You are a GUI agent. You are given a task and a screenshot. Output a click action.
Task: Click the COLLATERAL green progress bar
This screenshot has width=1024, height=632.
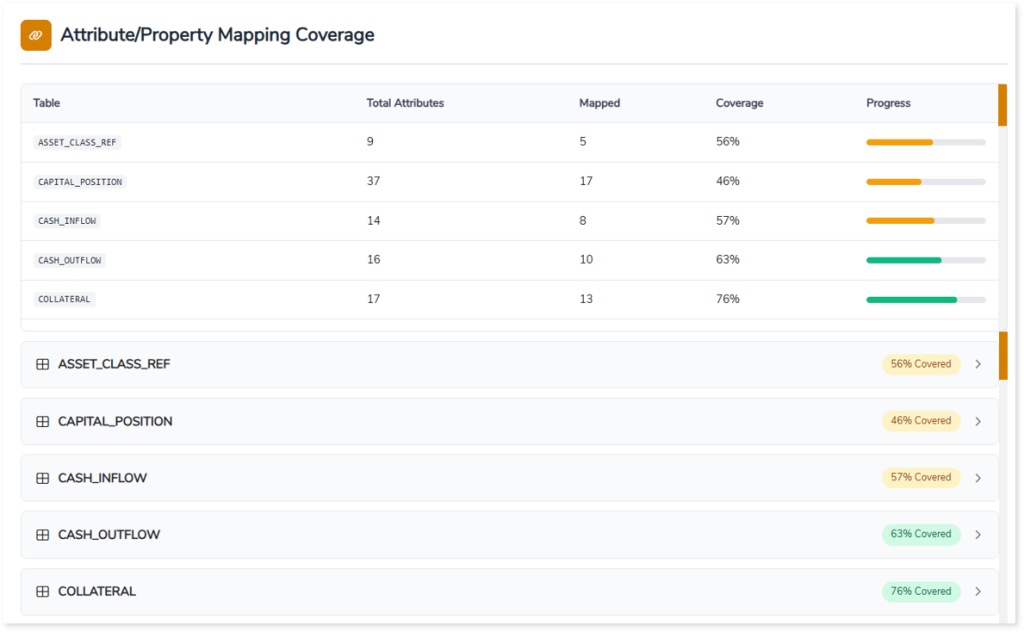coord(925,299)
